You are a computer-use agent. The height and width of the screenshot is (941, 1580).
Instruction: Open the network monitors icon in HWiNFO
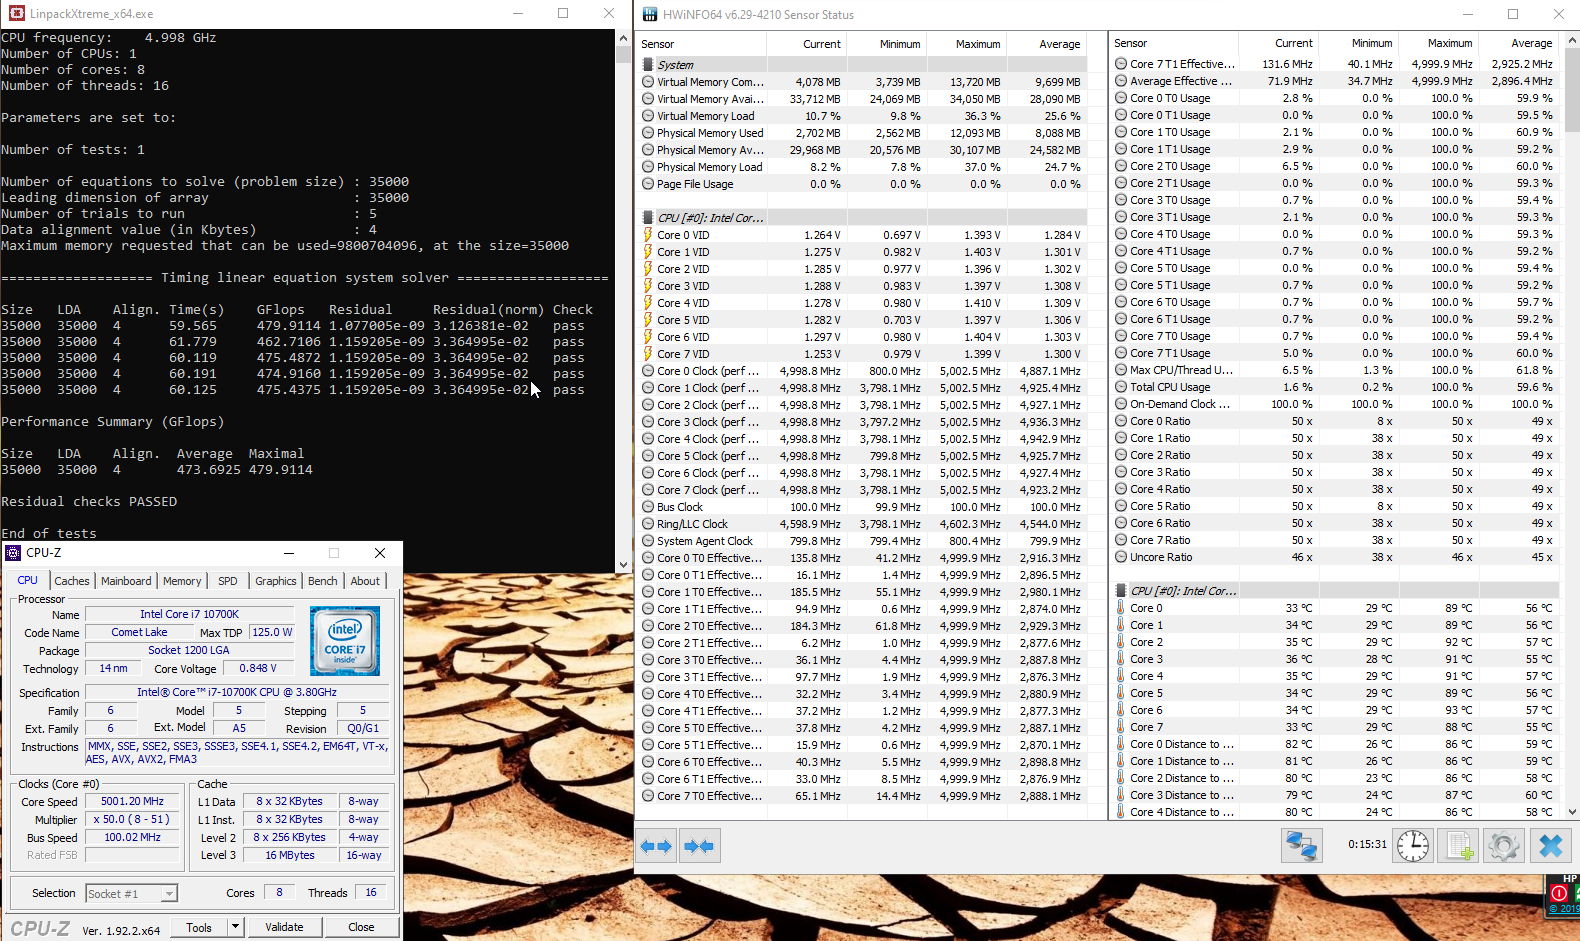pos(1301,846)
